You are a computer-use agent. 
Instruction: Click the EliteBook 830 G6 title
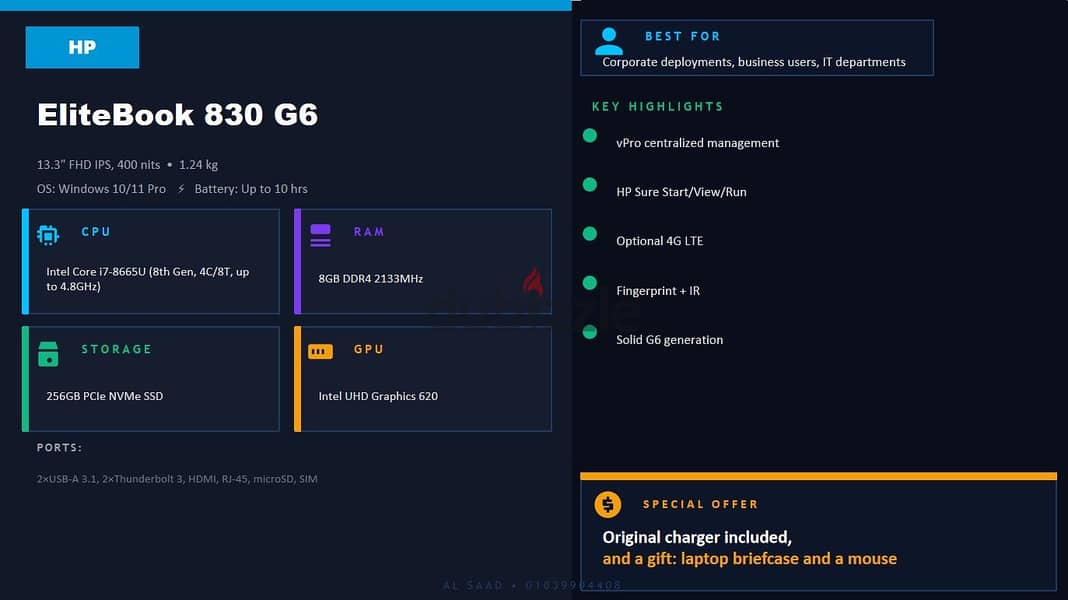(x=177, y=114)
